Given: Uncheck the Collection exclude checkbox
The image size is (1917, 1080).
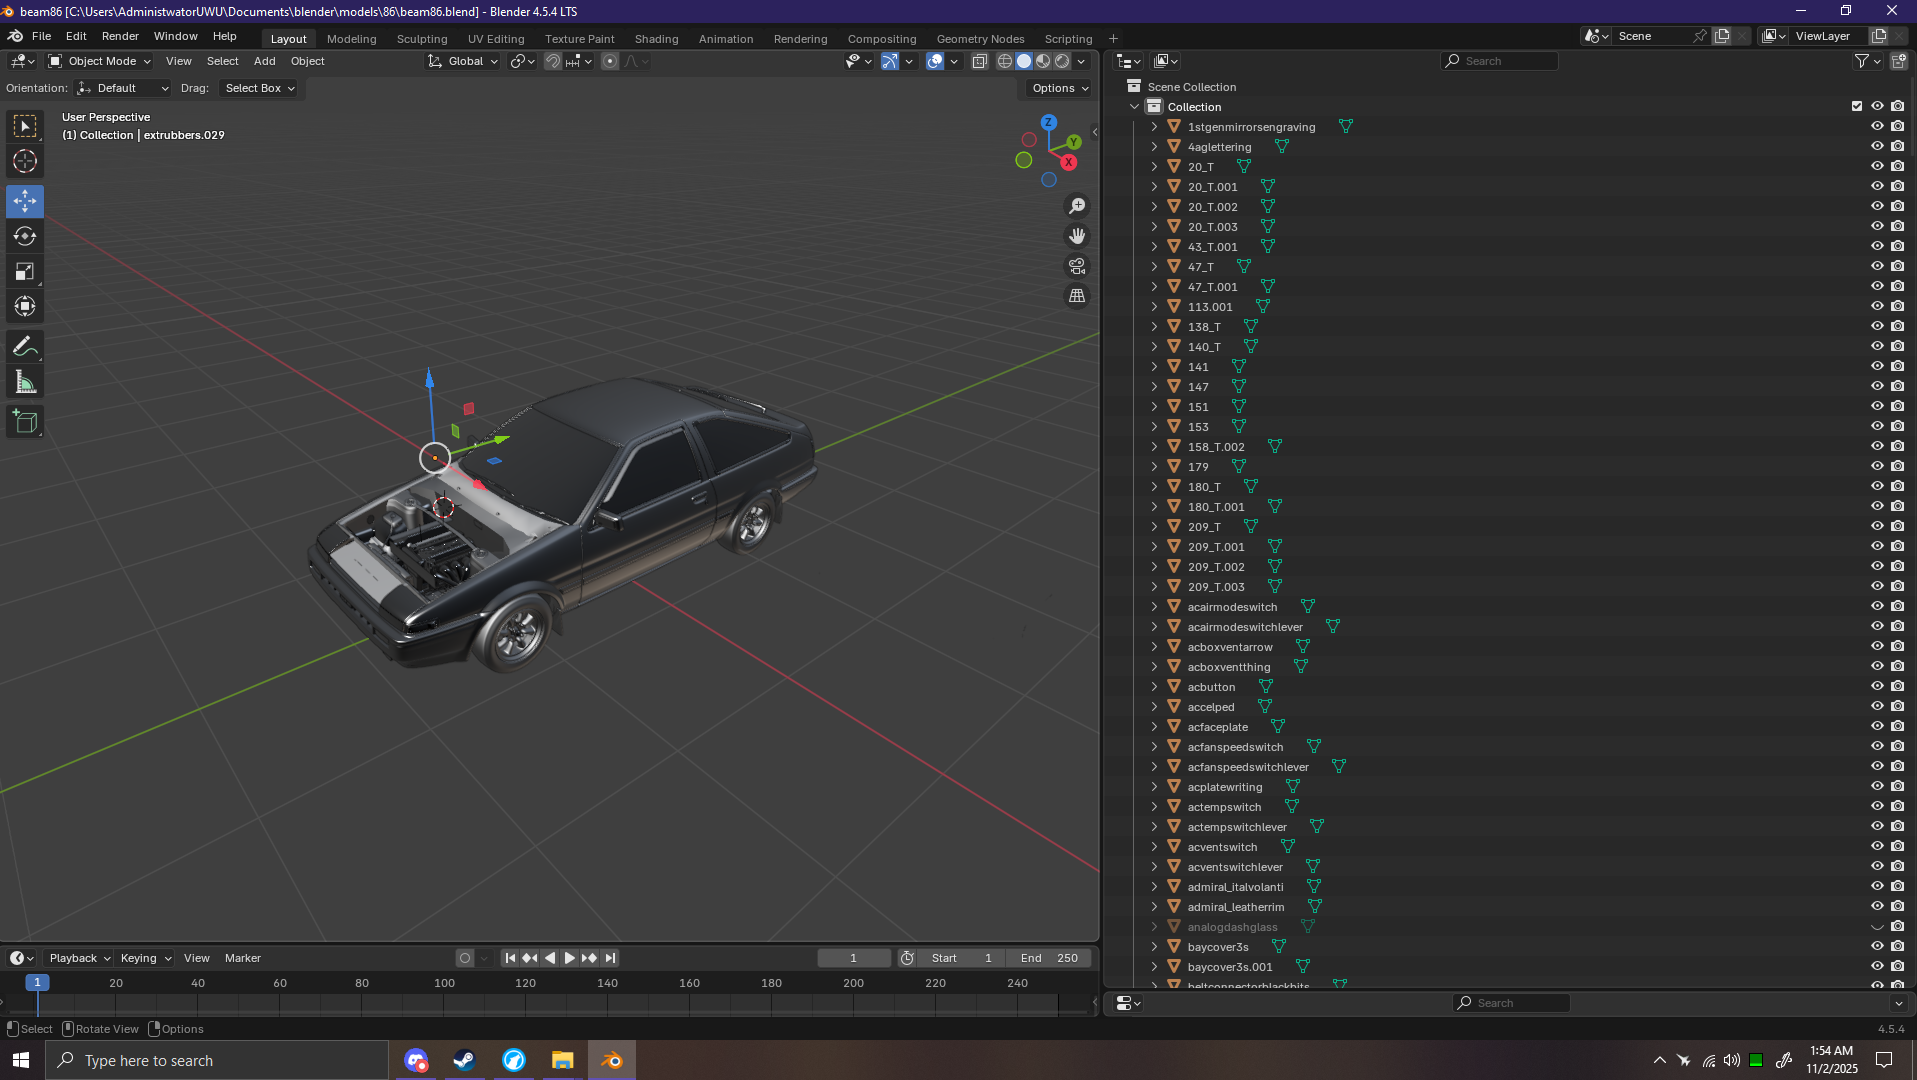Looking at the screenshot, I should [1857, 106].
